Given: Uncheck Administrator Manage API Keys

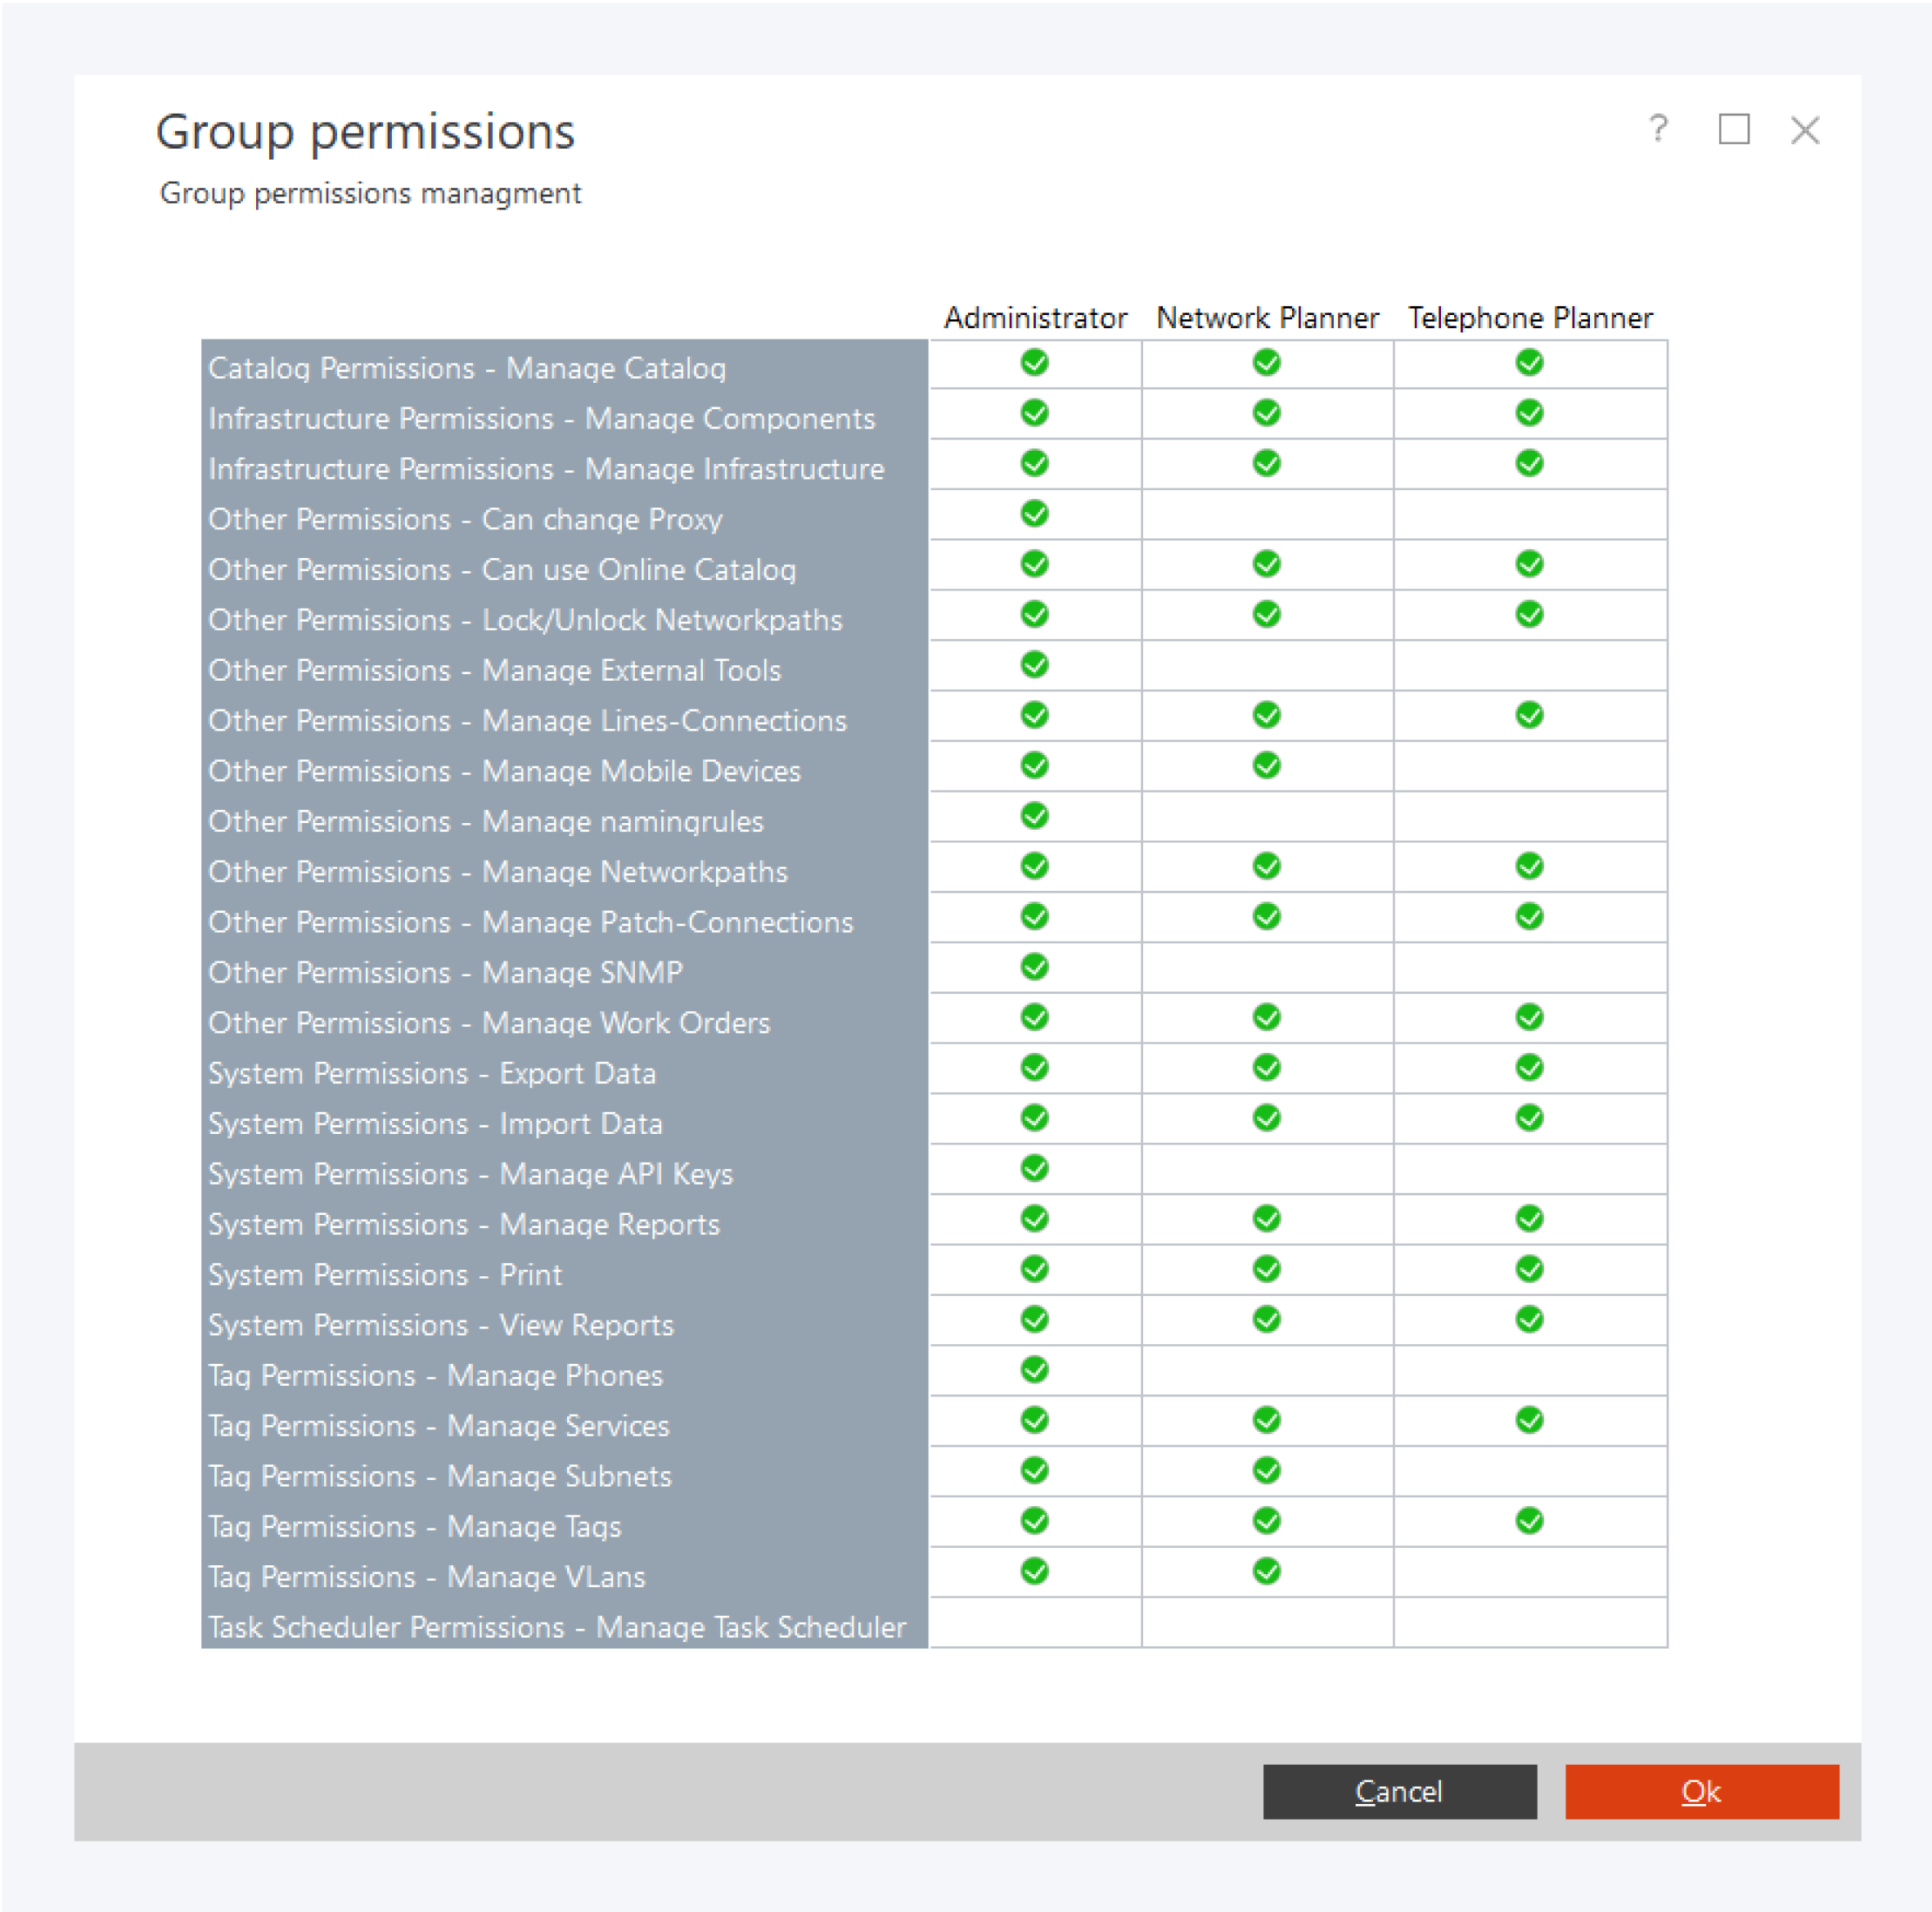Looking at the screenshot, I should [x=1034, y=1168].
